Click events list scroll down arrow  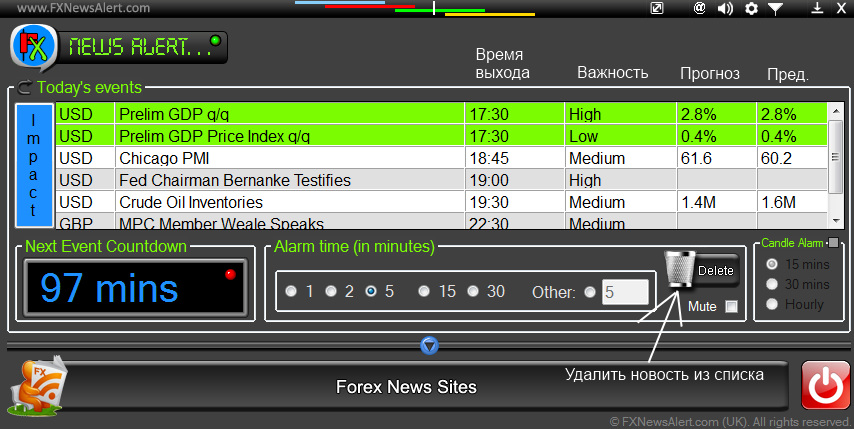836,221
